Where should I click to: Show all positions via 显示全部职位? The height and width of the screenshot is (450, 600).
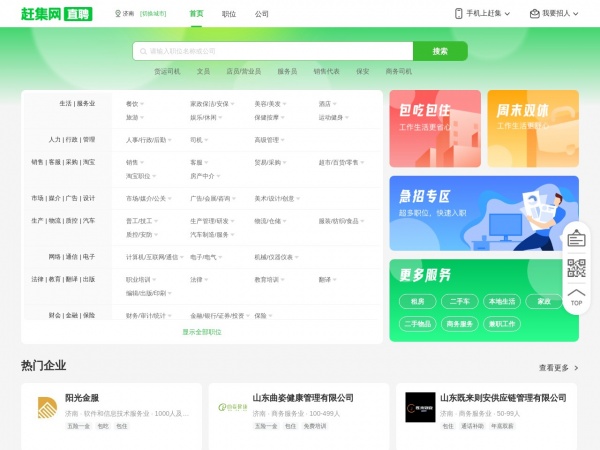click(202, 331)
